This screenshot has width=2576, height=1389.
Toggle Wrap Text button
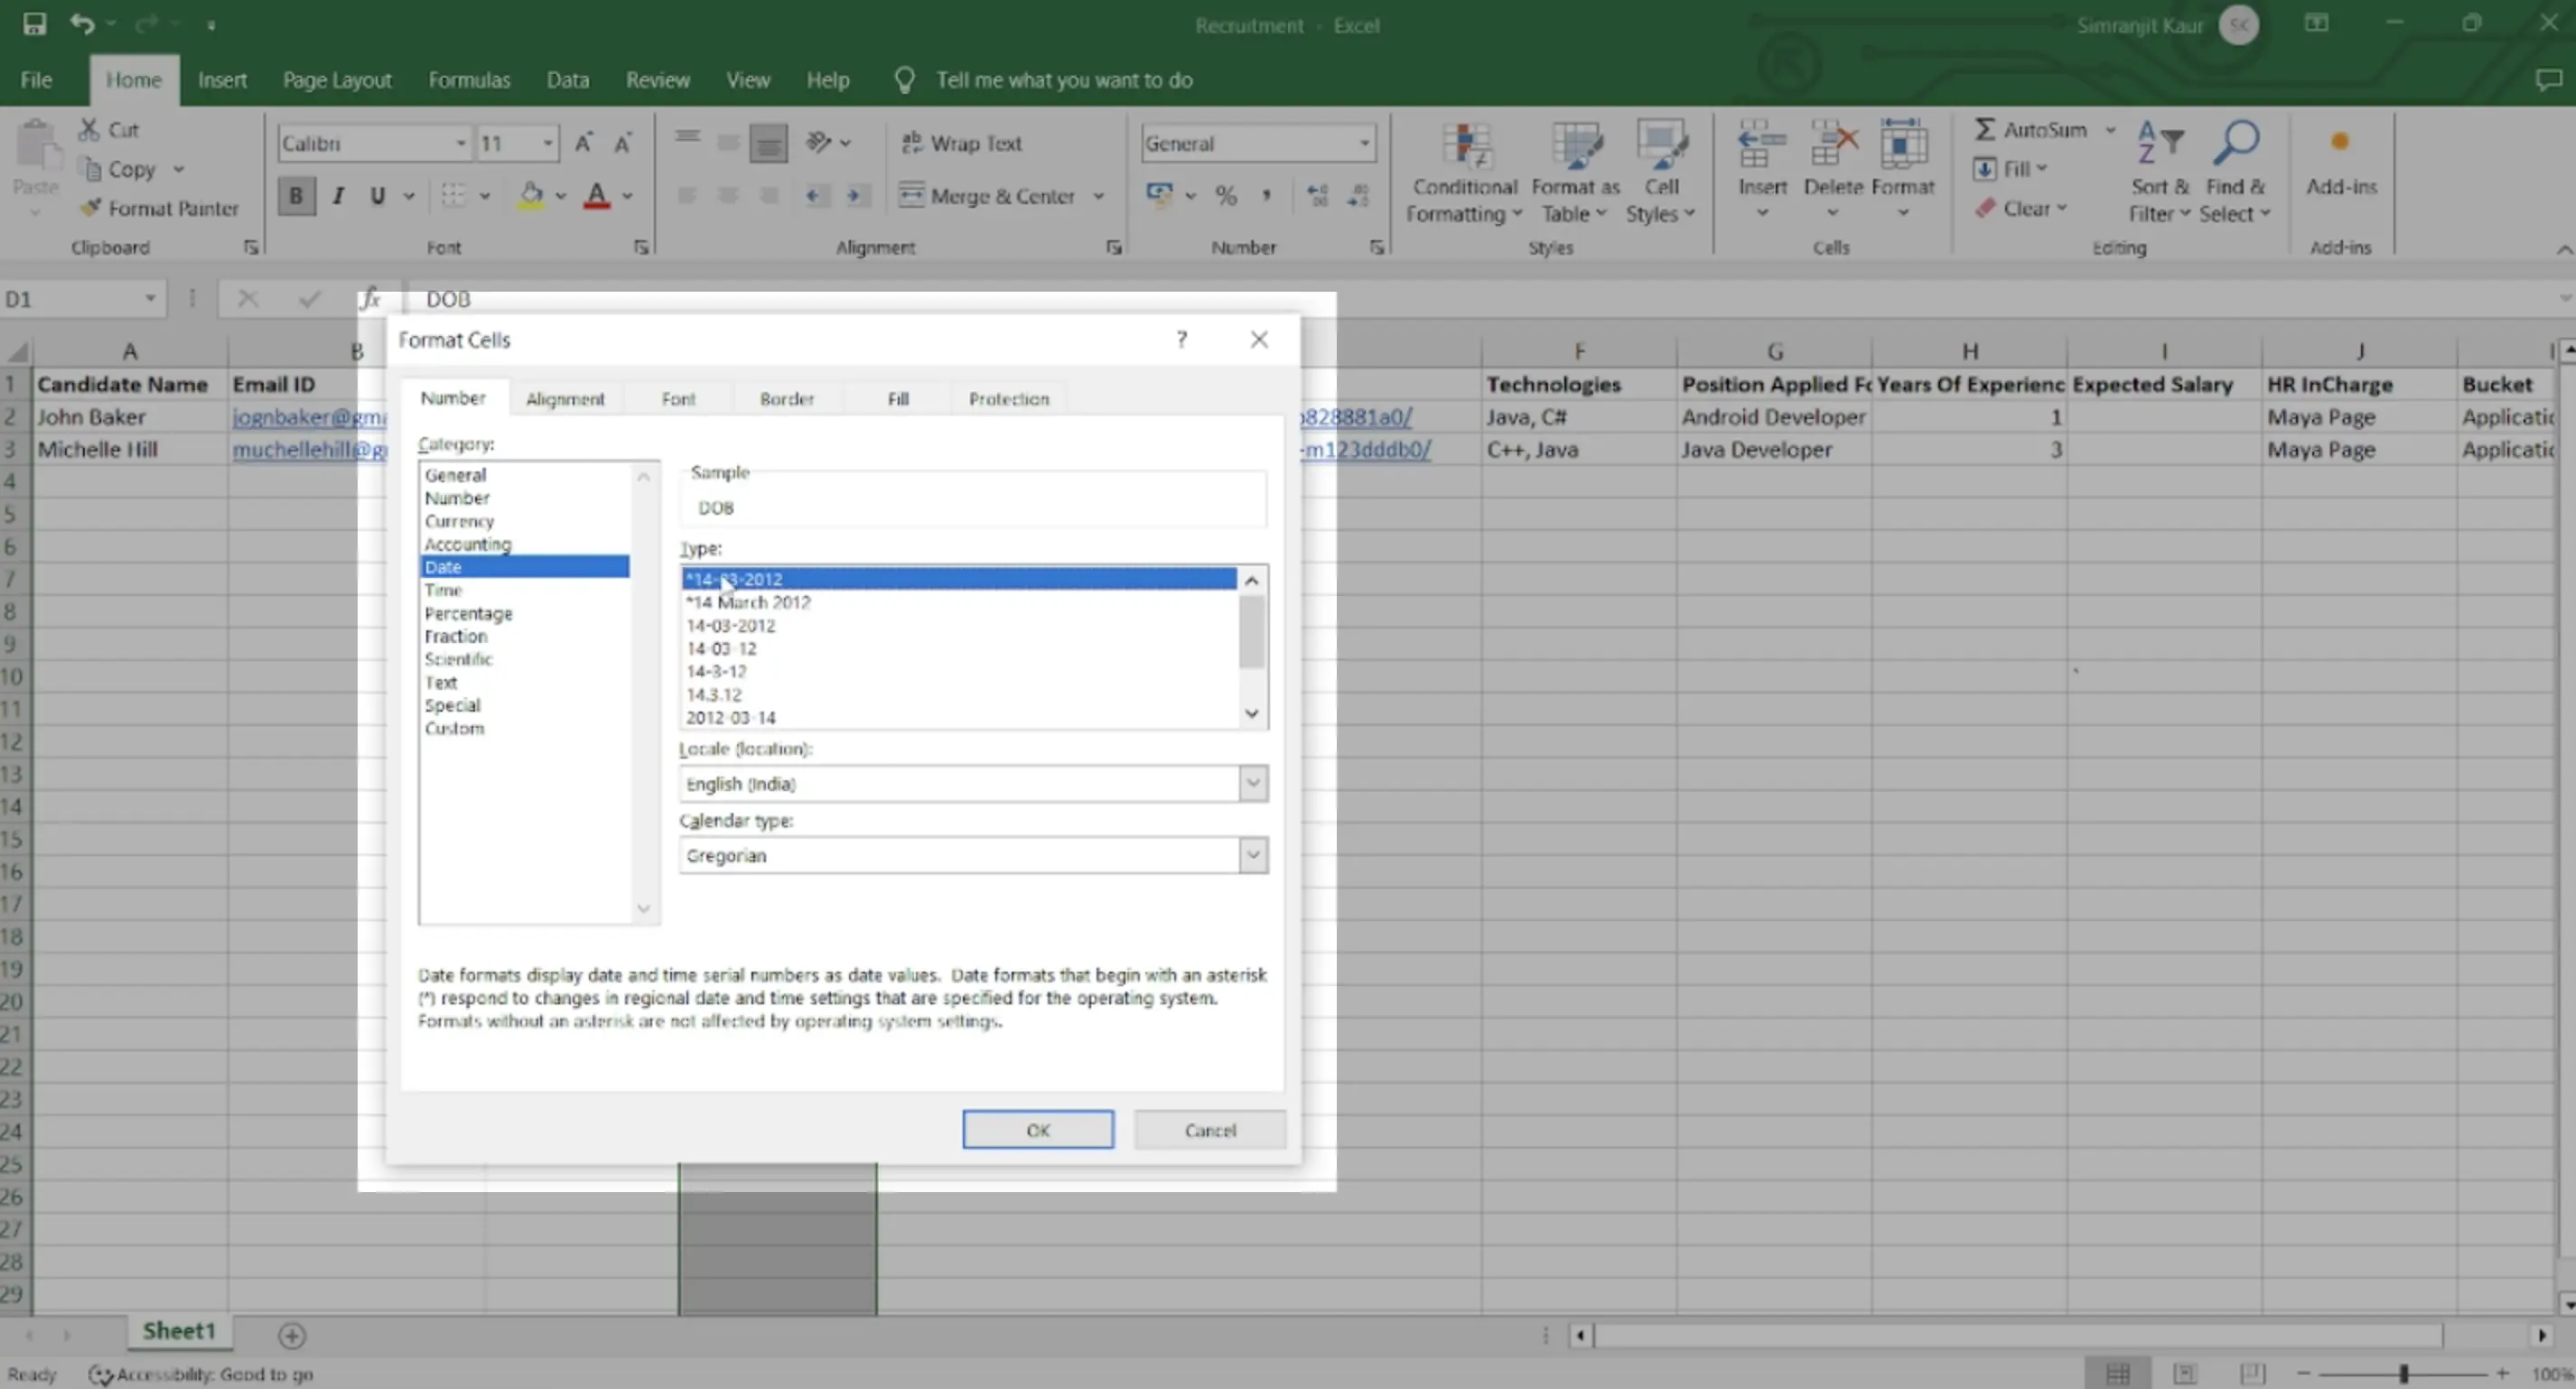[961, 143]
